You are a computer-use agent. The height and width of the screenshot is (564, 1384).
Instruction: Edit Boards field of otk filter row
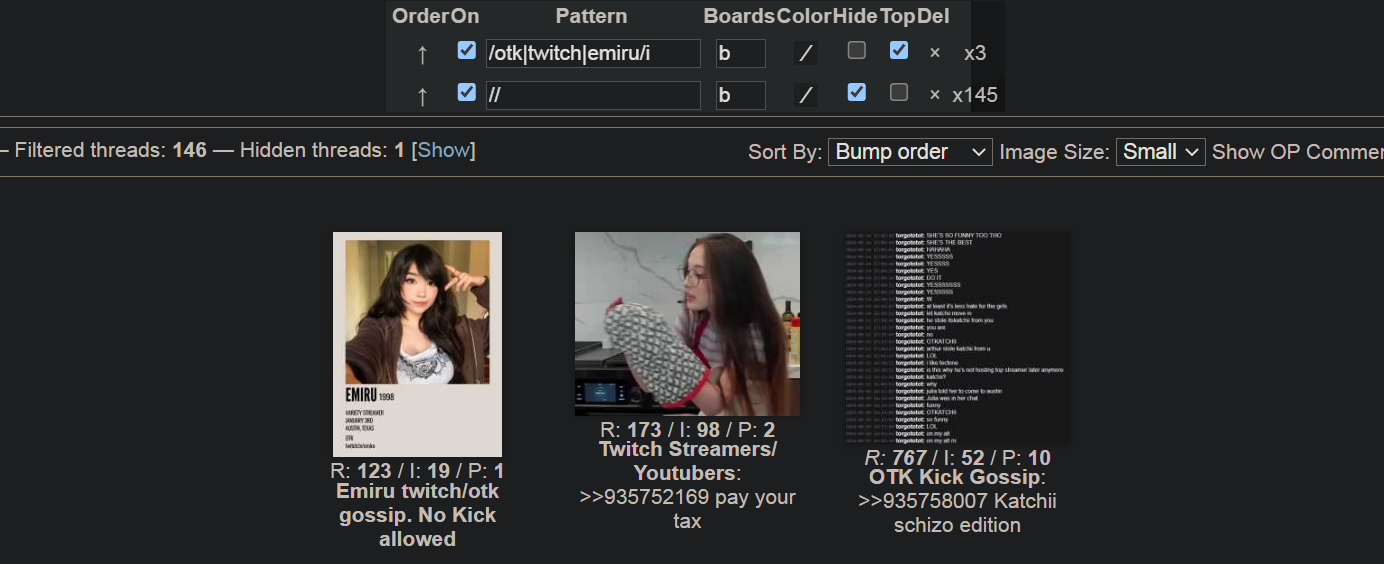pyautogui.click(x=741, y=53)
